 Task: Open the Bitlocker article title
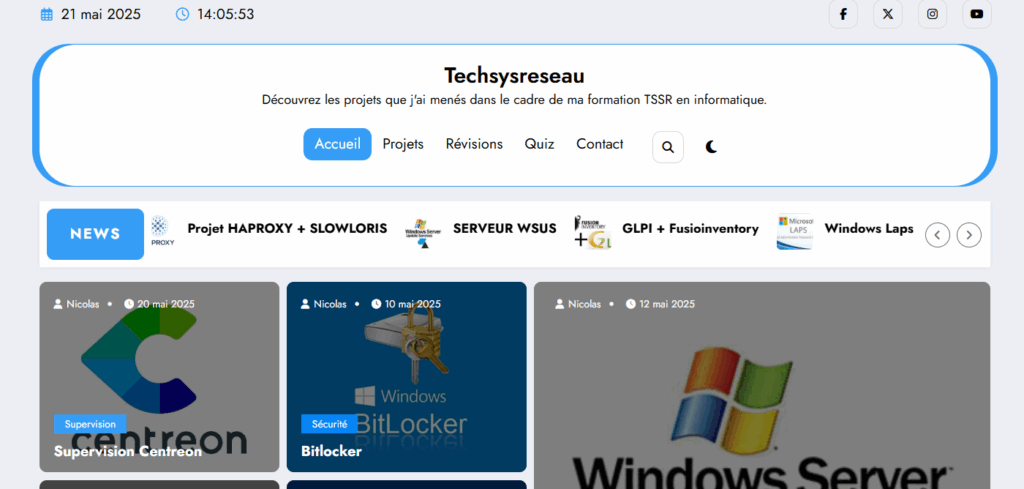click(331, 451)
